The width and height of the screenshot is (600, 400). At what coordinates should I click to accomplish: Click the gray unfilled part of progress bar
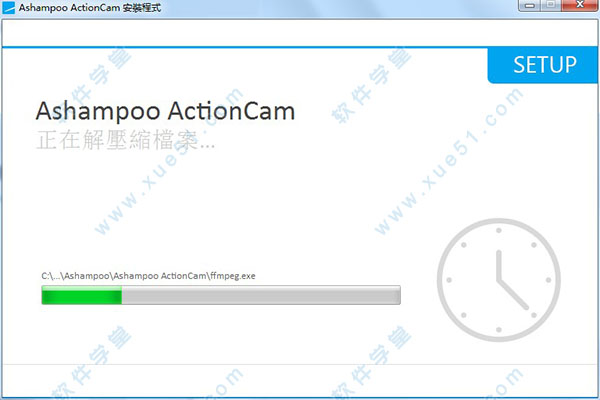tap(261, 295)
